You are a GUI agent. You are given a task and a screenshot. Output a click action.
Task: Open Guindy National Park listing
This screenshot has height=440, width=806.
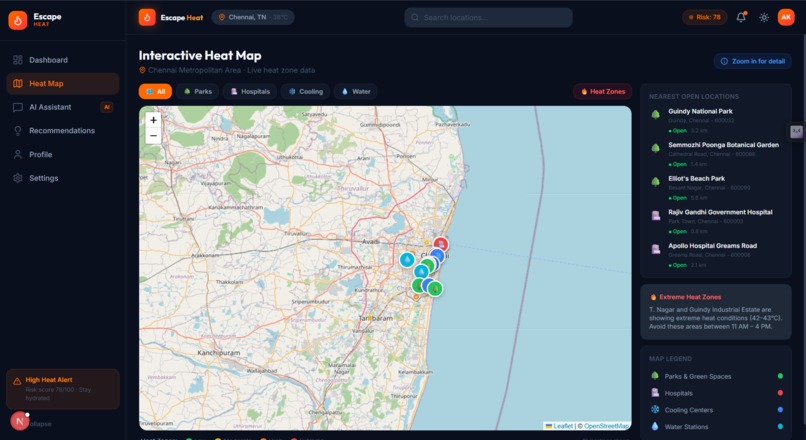[716, 121]
